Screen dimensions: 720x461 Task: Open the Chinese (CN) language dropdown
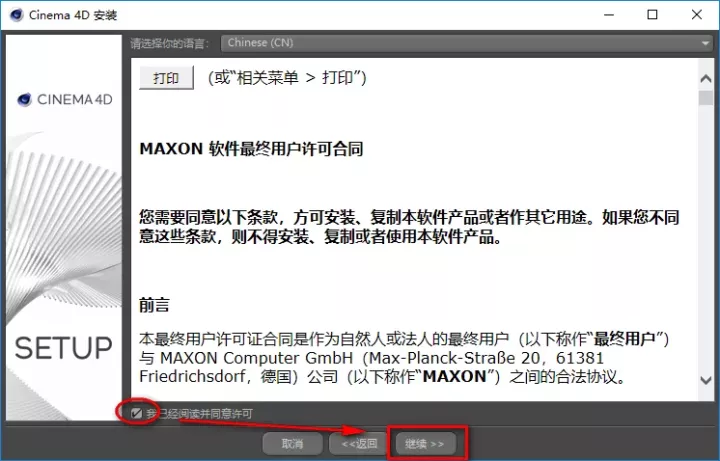pyautogui.click(x=466, y=43)
